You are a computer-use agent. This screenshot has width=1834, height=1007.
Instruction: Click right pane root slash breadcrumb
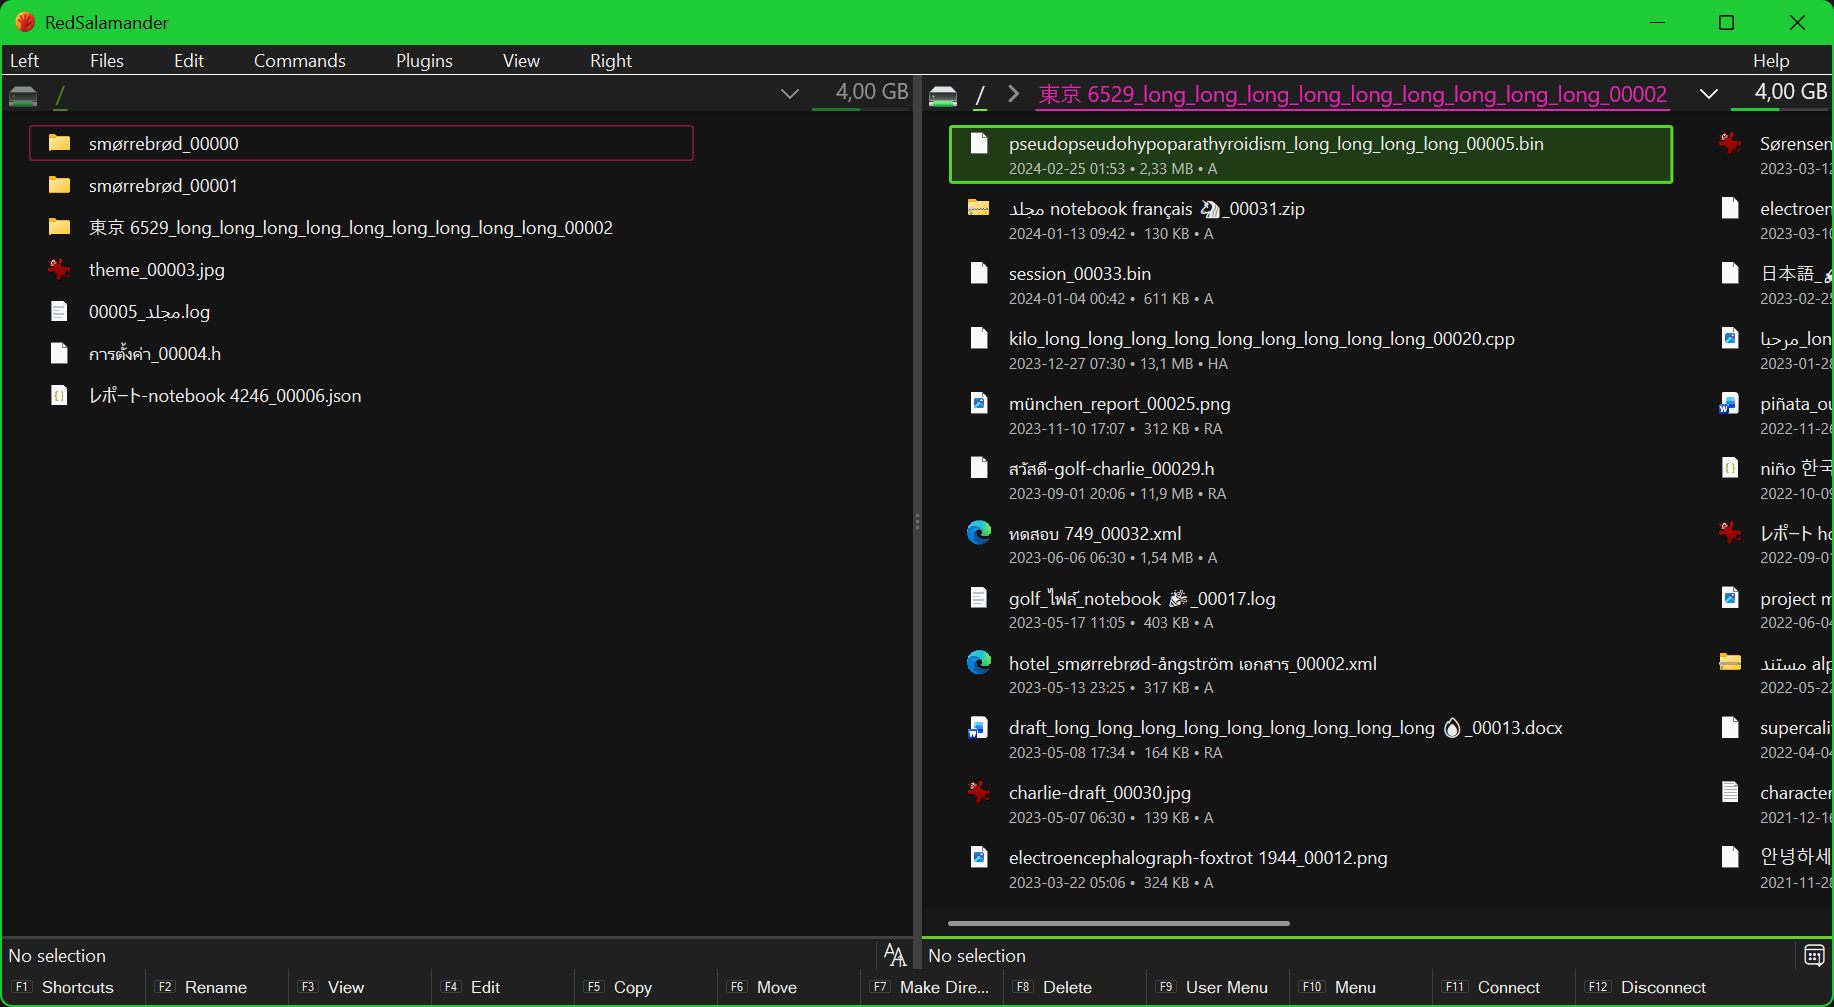980,95
